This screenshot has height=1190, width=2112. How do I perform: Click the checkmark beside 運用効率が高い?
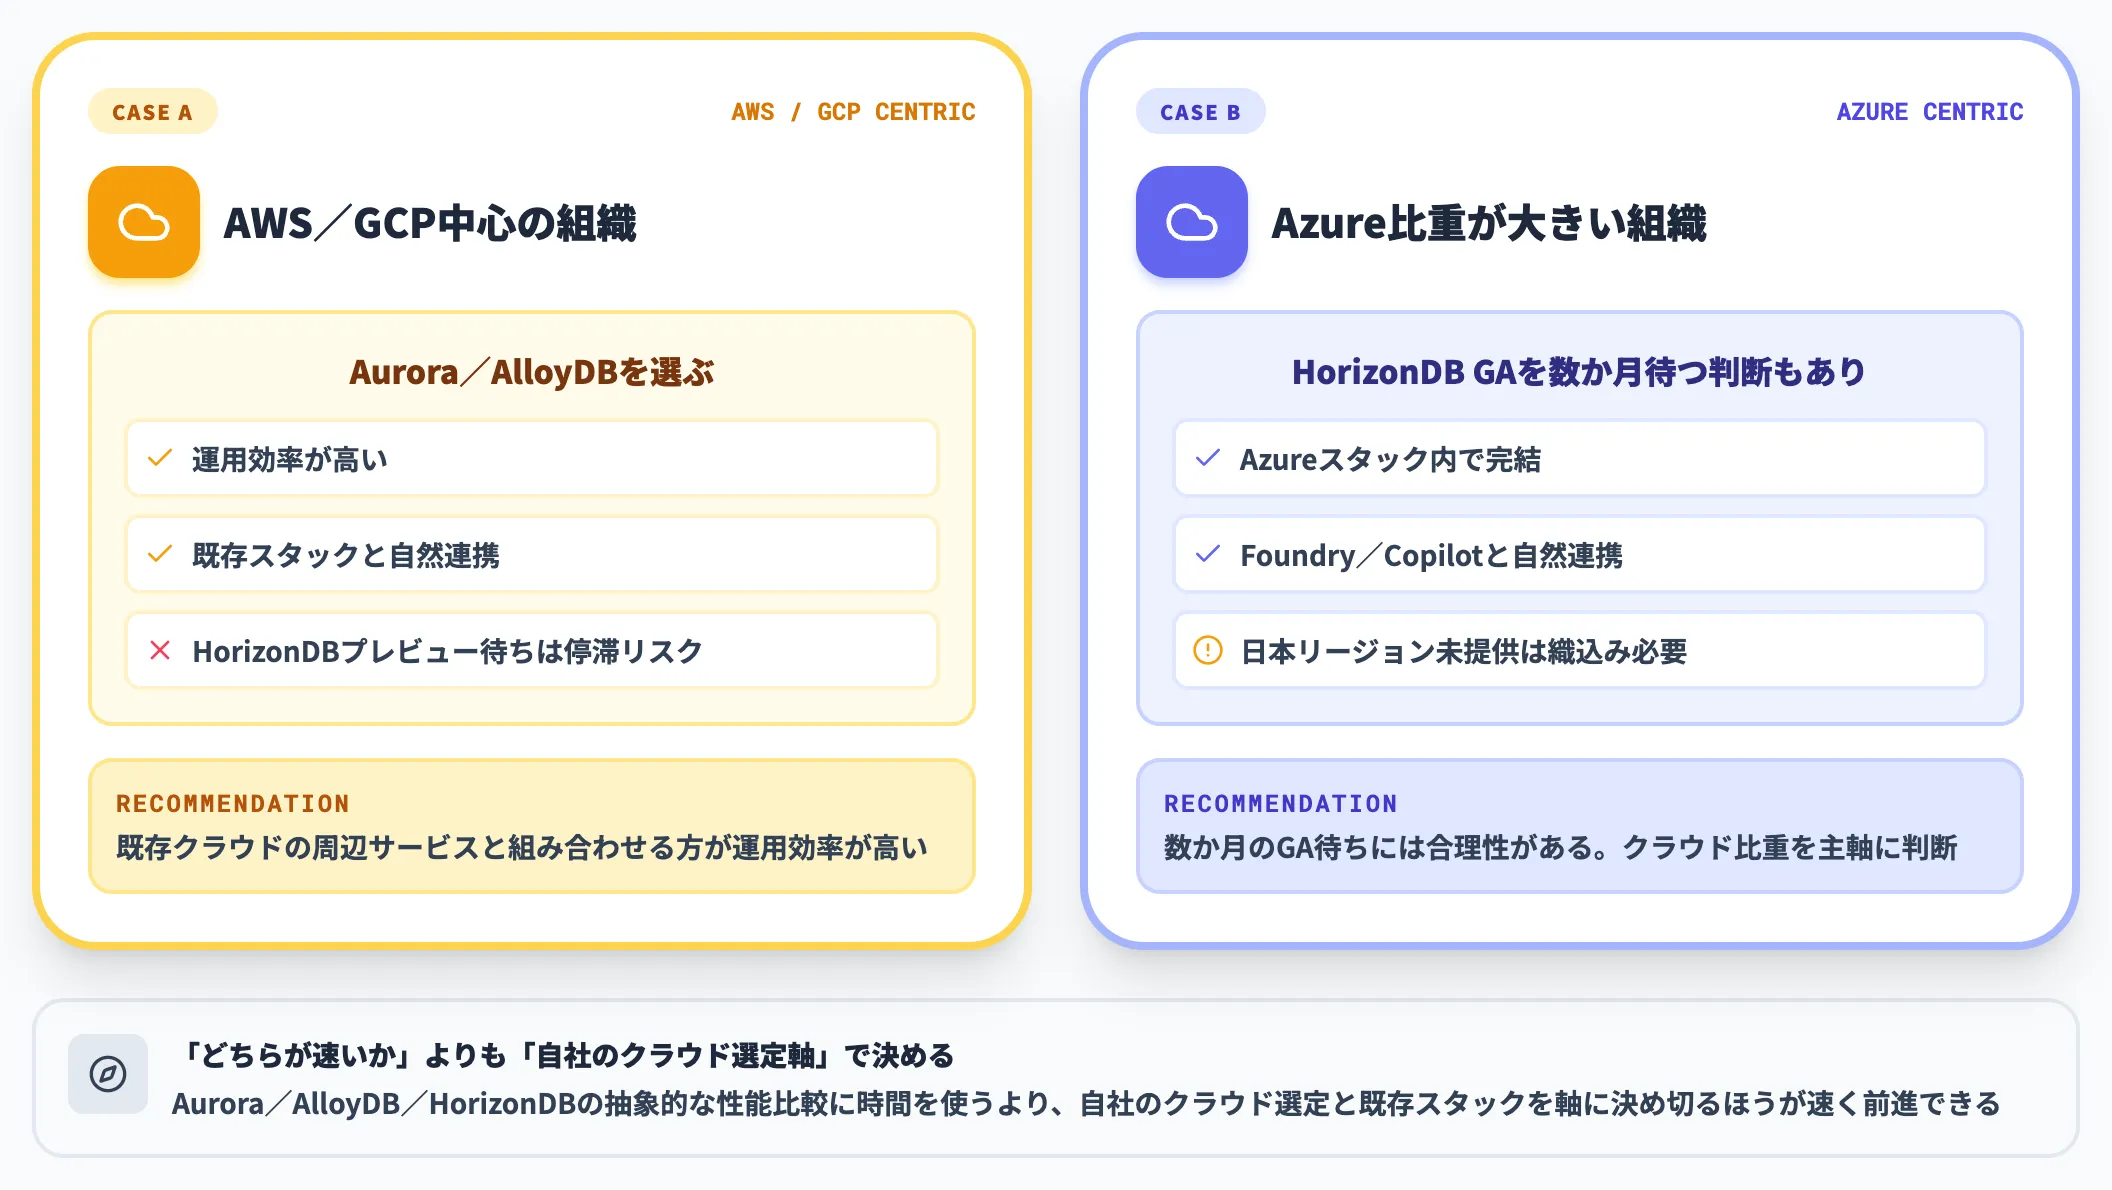(x=160, y=458)
